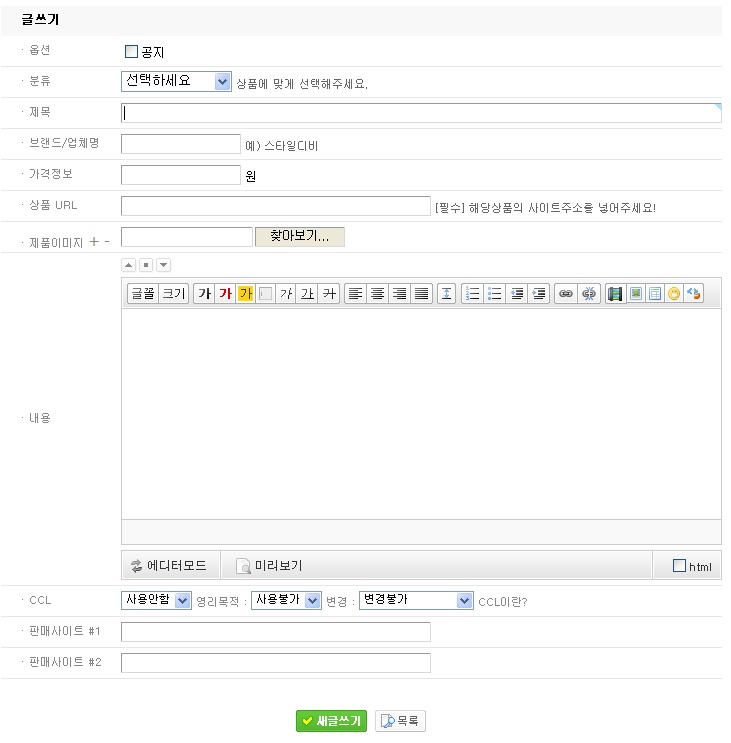Open the emoticon picker
731x743 pixels.
674,294
